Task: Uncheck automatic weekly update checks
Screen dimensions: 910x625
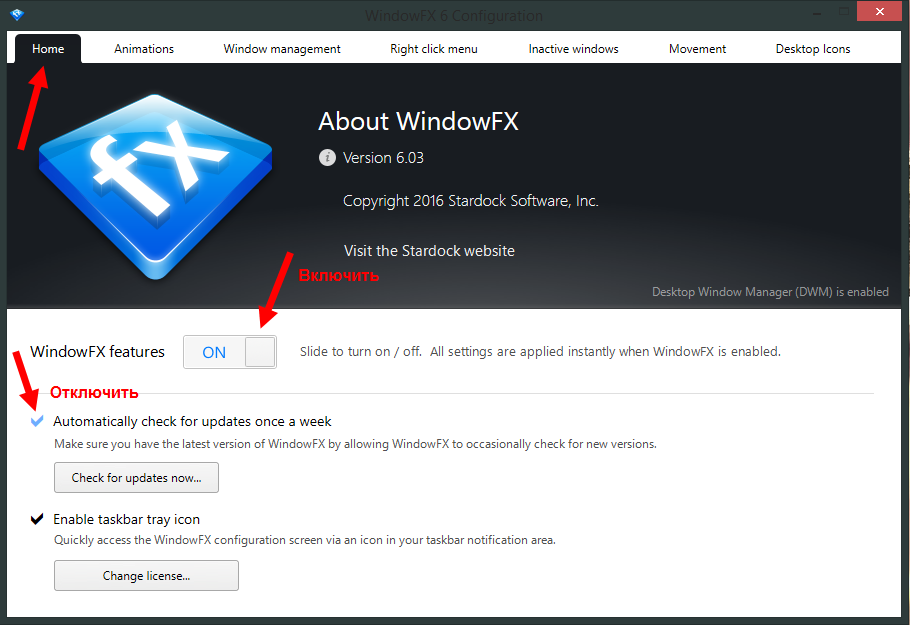Action: (x=36, y=421)
